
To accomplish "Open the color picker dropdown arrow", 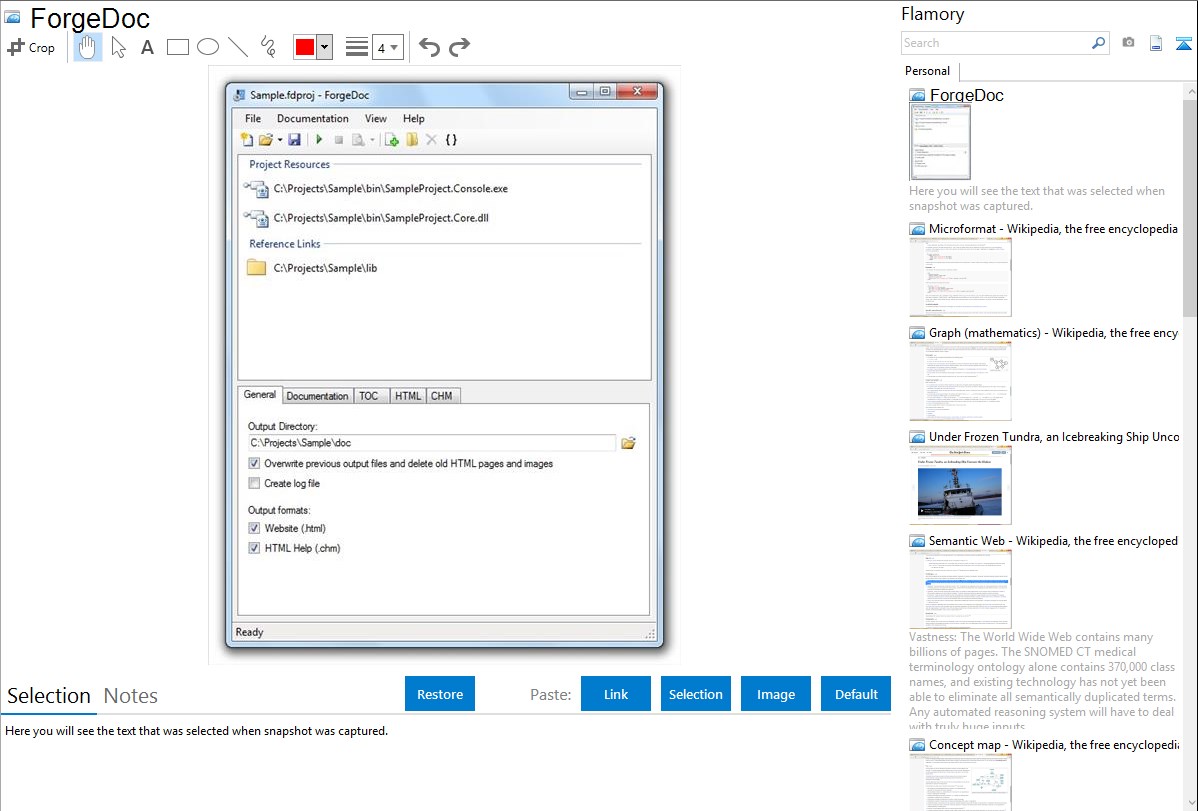I will [x=325, y=47].
